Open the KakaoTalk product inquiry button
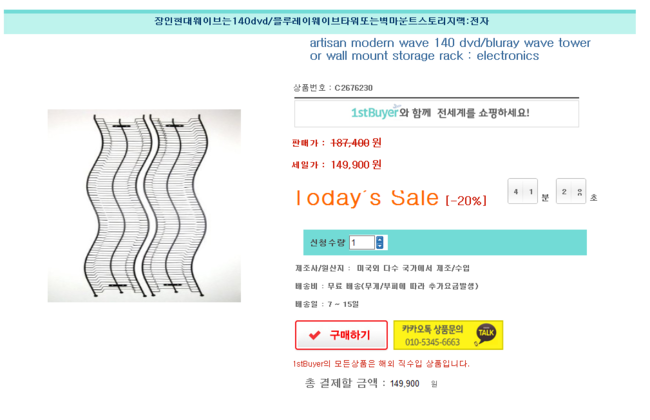The image size is (650, 420). (434, 335)
